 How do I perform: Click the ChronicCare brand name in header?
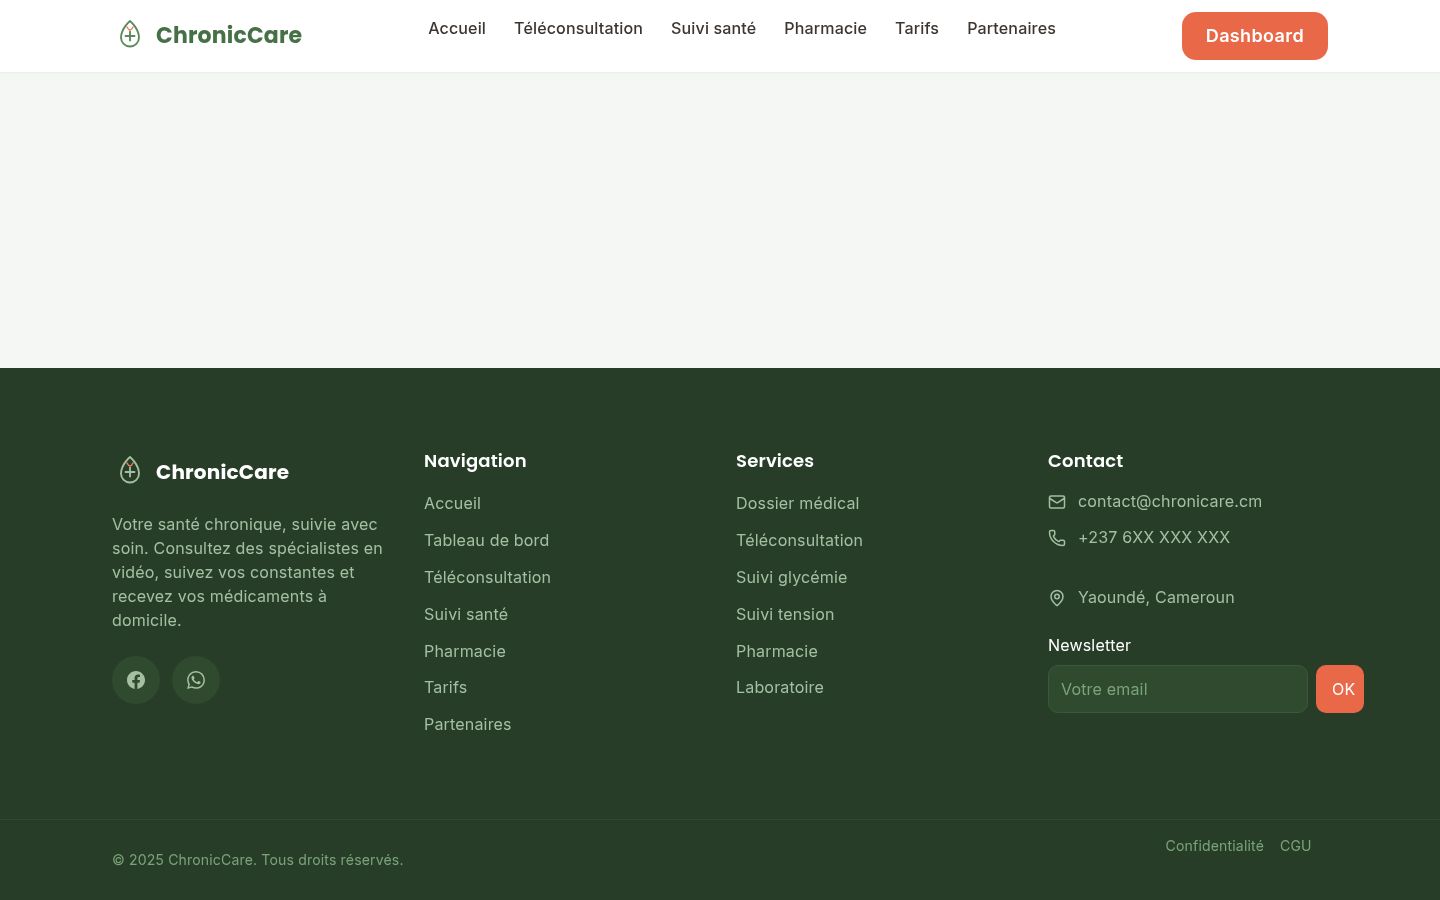(x=229, y=35)
